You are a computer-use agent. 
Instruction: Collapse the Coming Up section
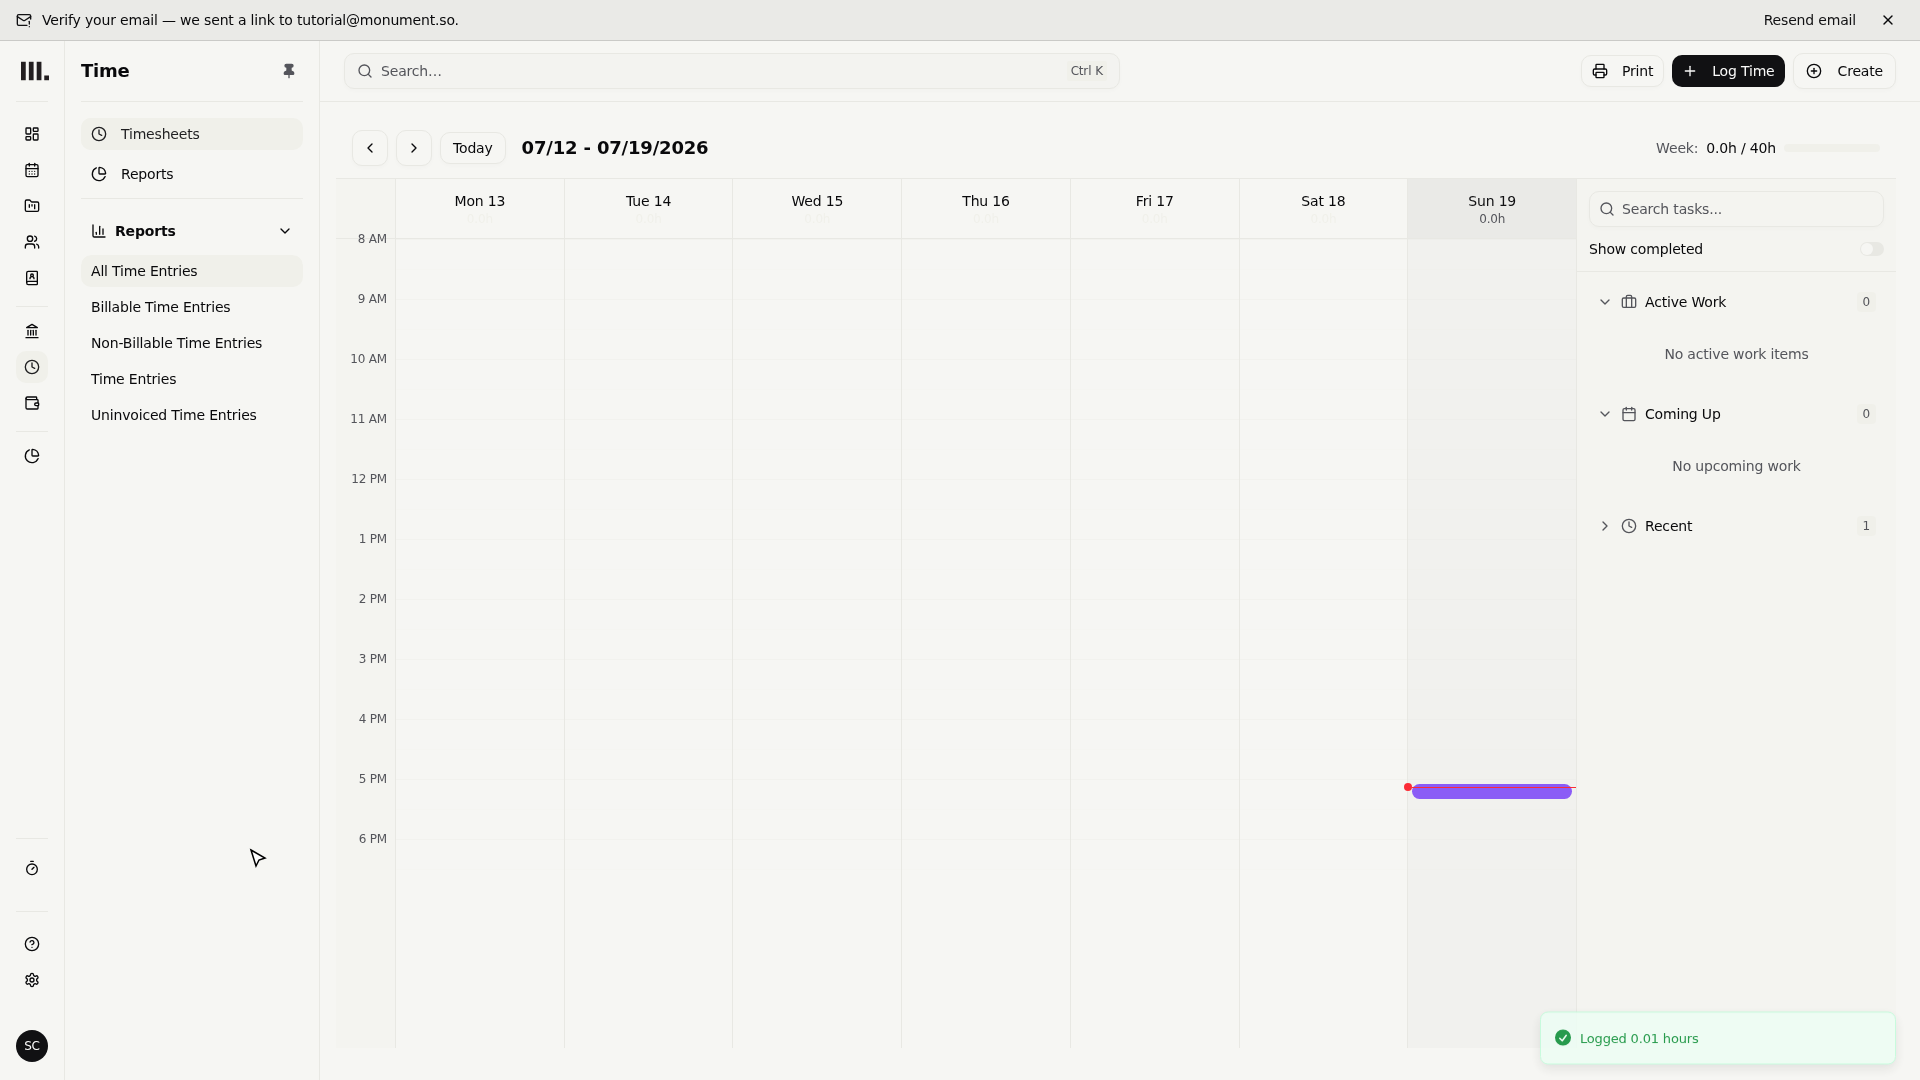point(1605,414)
